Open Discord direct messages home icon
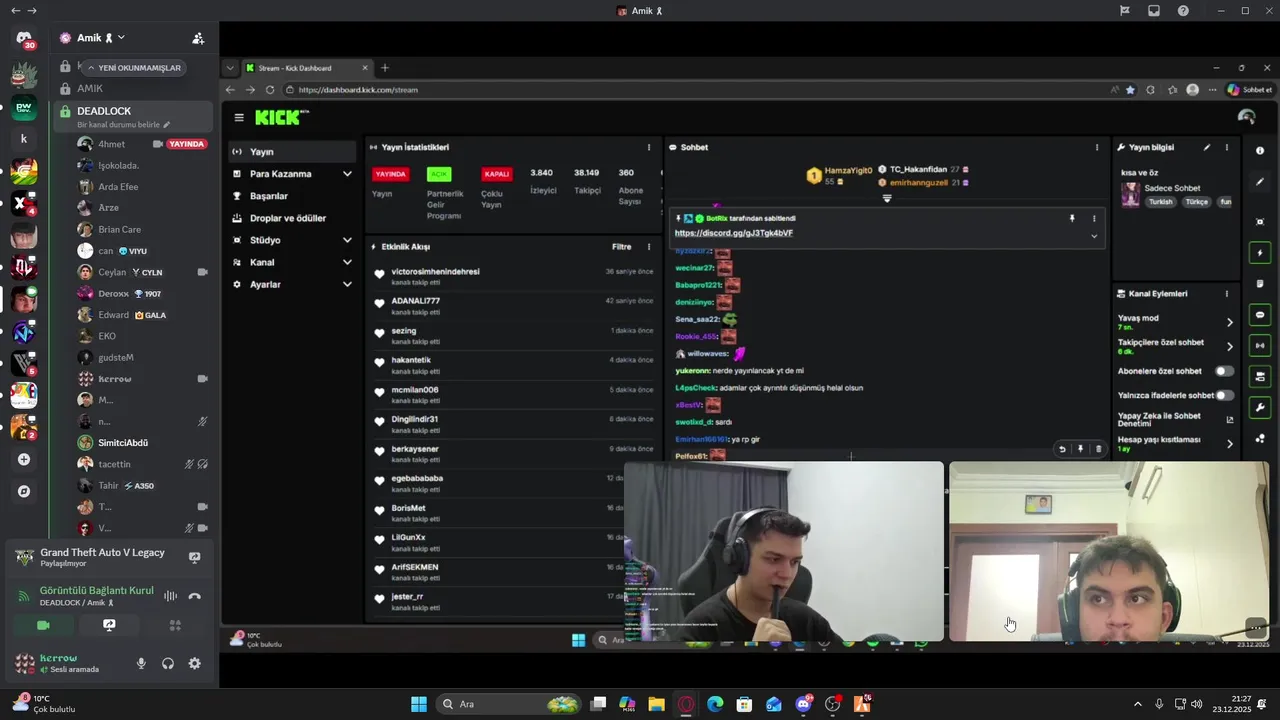Screen dimensions: 1280x720 tap(24, 38)
